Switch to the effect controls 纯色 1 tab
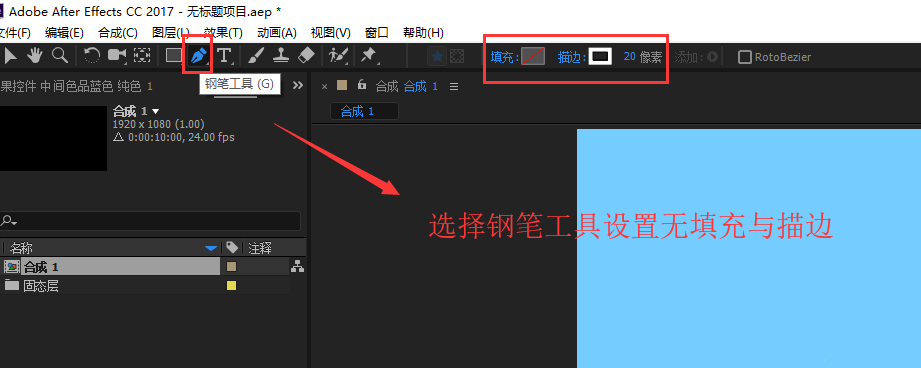The image size is (921, 368). point(76,86)
